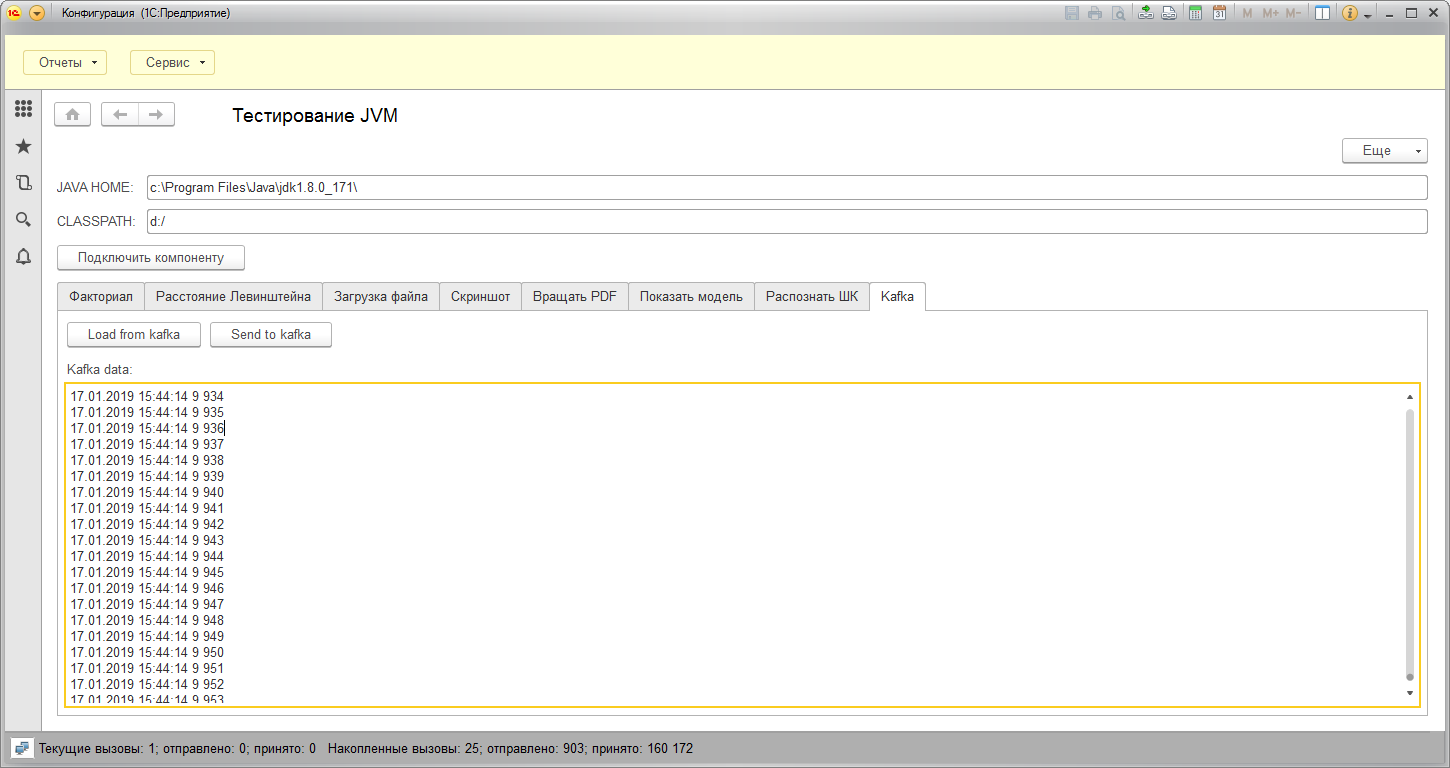Screen dimensions: 1450x768
Task: Click the Kafka data scrollbar down arrow
Action: tap(1410, 693)
